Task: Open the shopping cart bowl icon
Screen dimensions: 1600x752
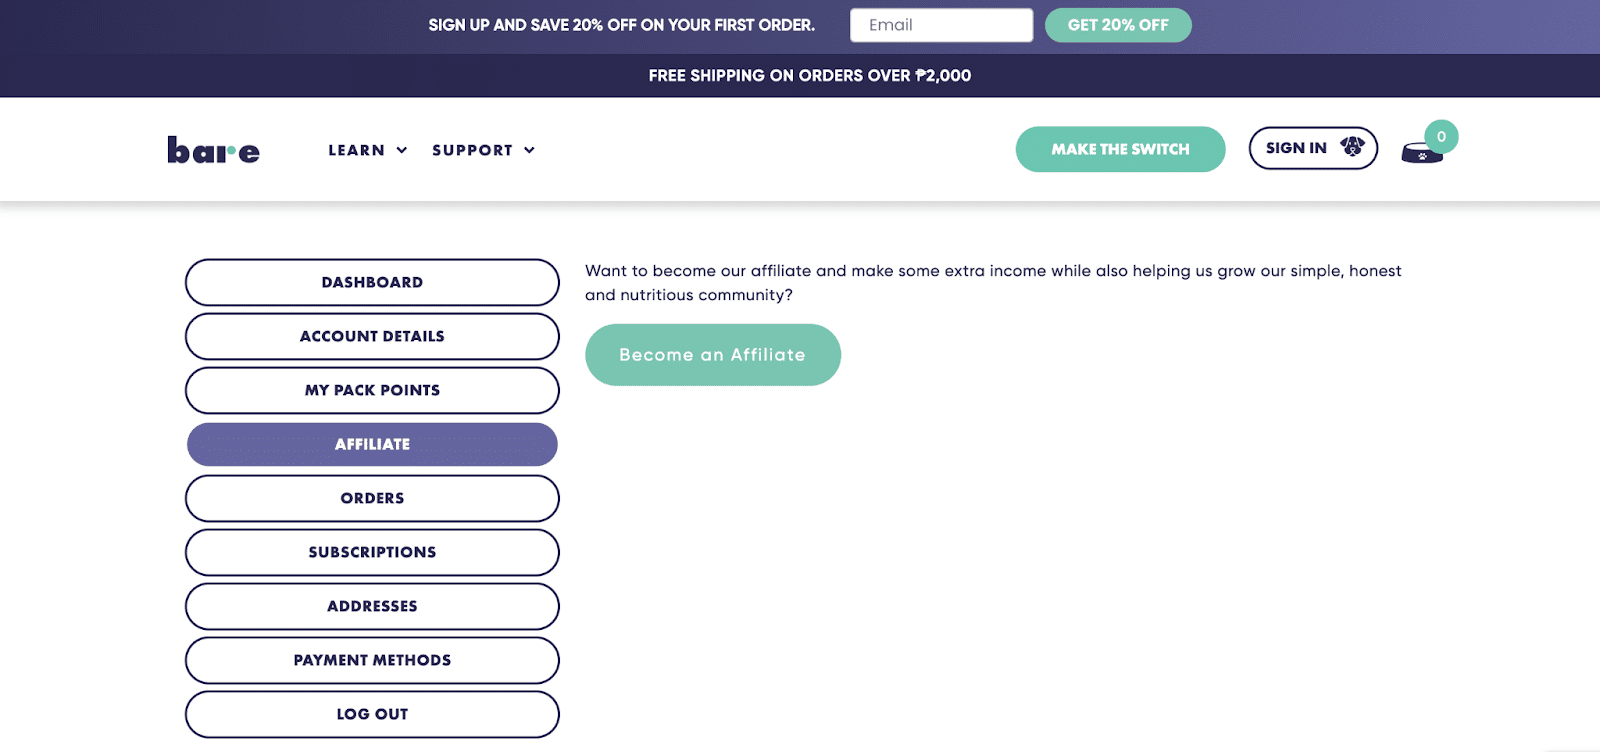Action: click(1420, 154)
